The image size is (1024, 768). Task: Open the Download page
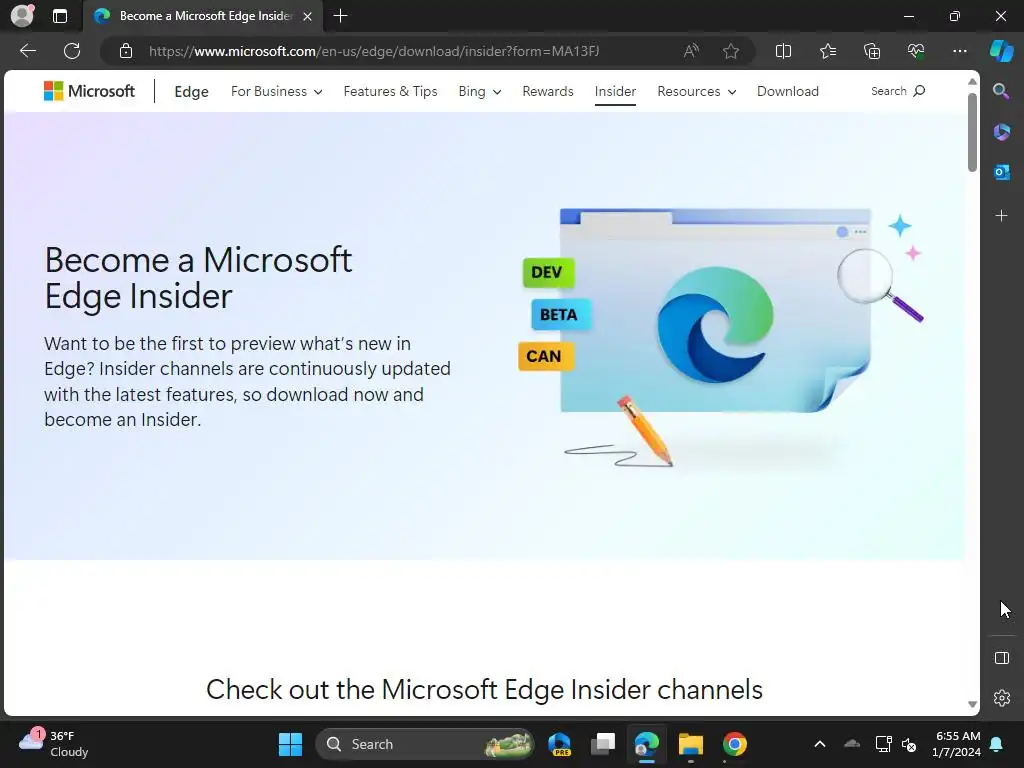[788, 91]
